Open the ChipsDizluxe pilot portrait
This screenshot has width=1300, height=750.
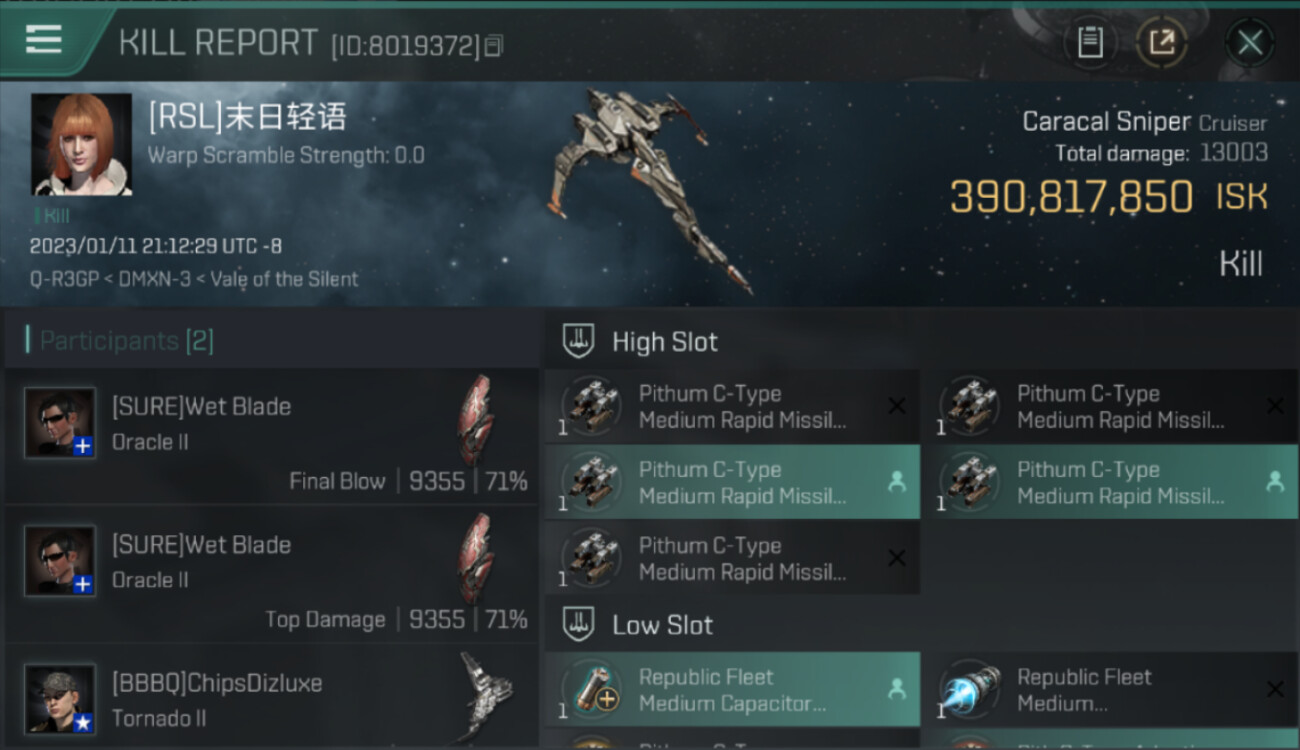(60, 698)
